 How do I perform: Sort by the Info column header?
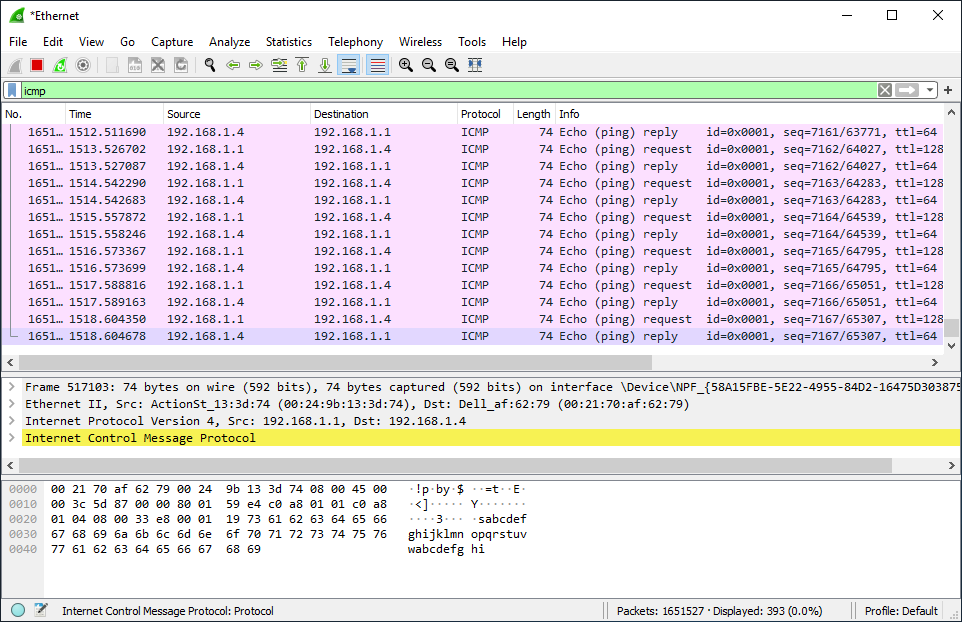click(x=748, y=114)
